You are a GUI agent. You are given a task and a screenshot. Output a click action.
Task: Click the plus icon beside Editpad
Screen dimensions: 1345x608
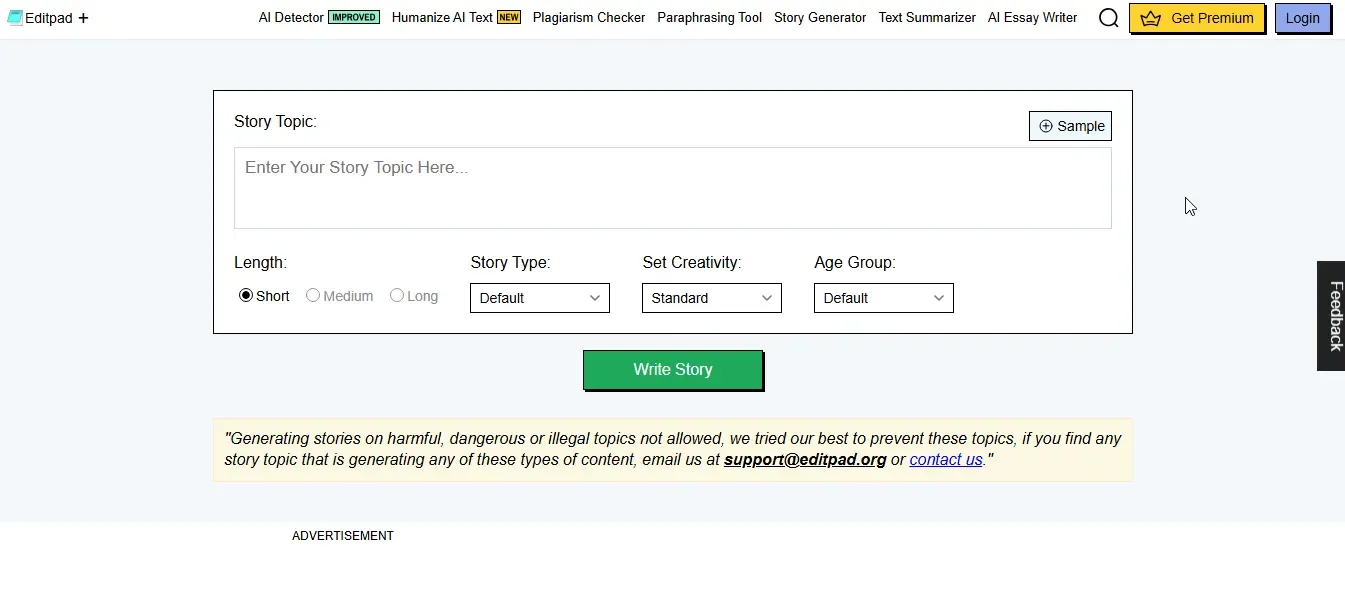pyautogui.click(x=83, y=18)
